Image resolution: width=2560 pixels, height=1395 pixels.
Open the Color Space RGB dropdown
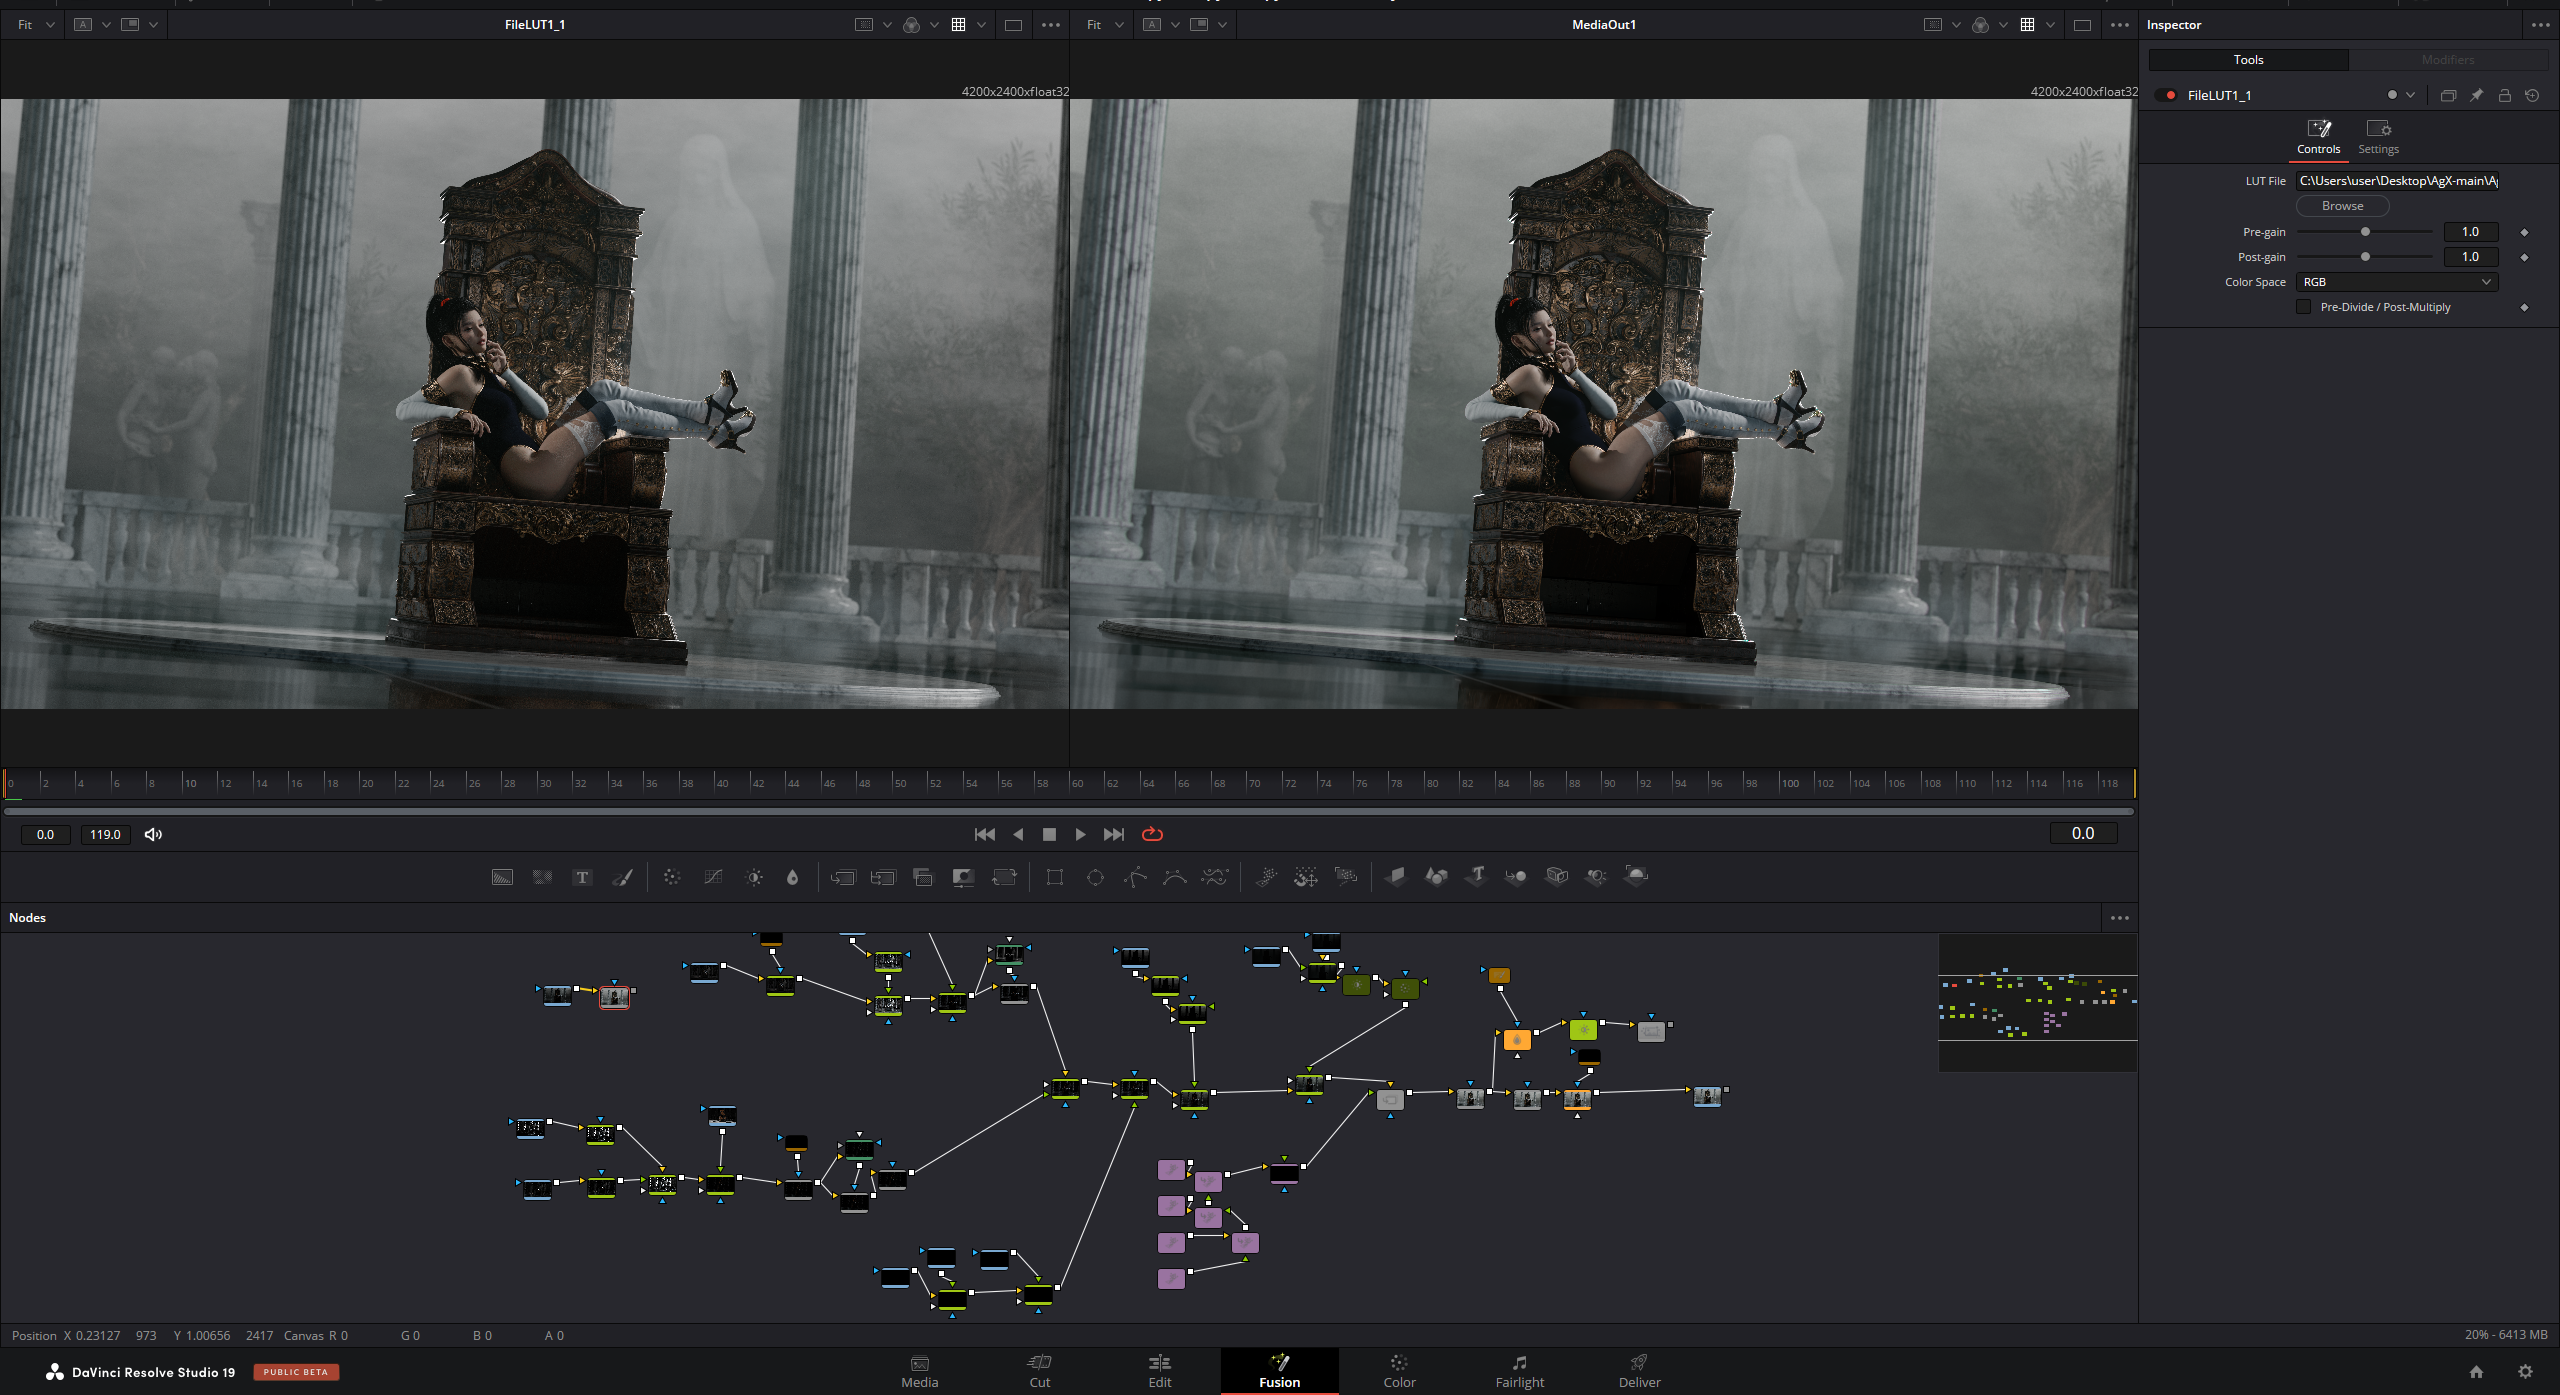pyautogui.click(x=2396, y=282)
